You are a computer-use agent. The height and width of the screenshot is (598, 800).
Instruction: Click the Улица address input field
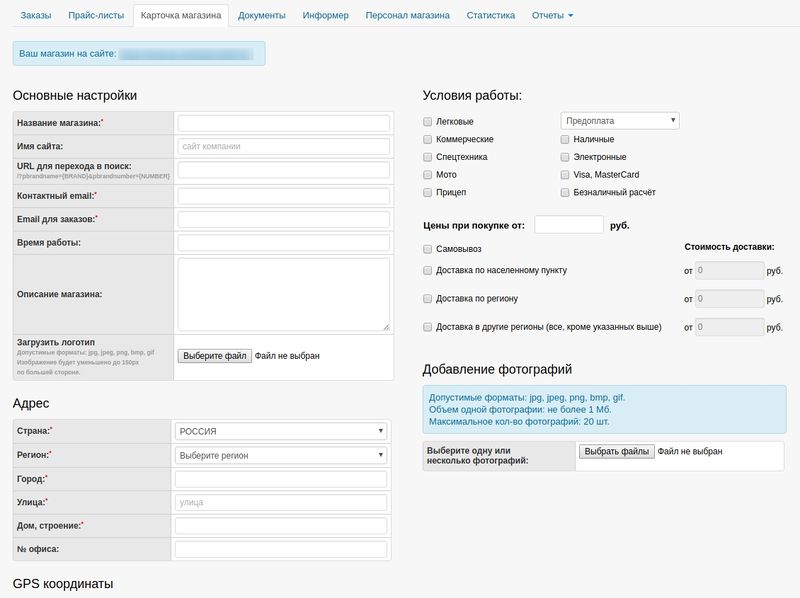281,502
